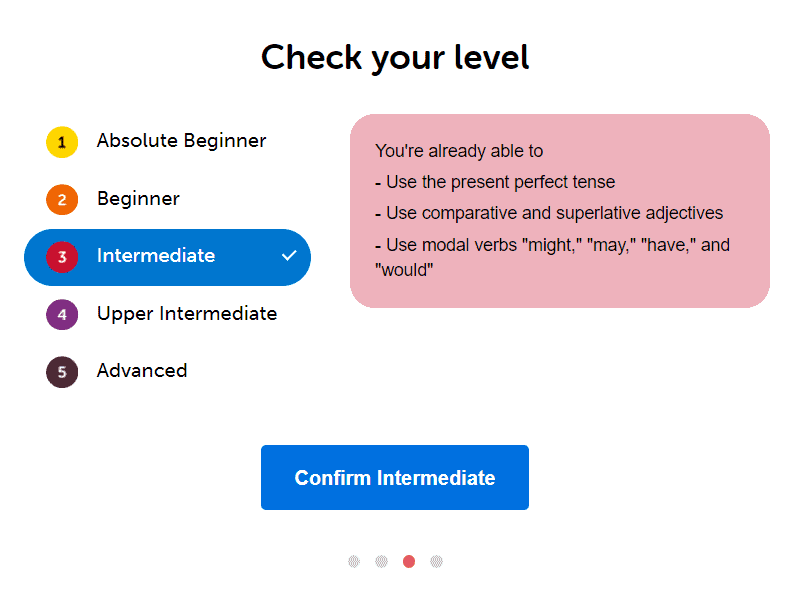
Task: Click the "Check your level" heading
Action: tap(395, 57)
